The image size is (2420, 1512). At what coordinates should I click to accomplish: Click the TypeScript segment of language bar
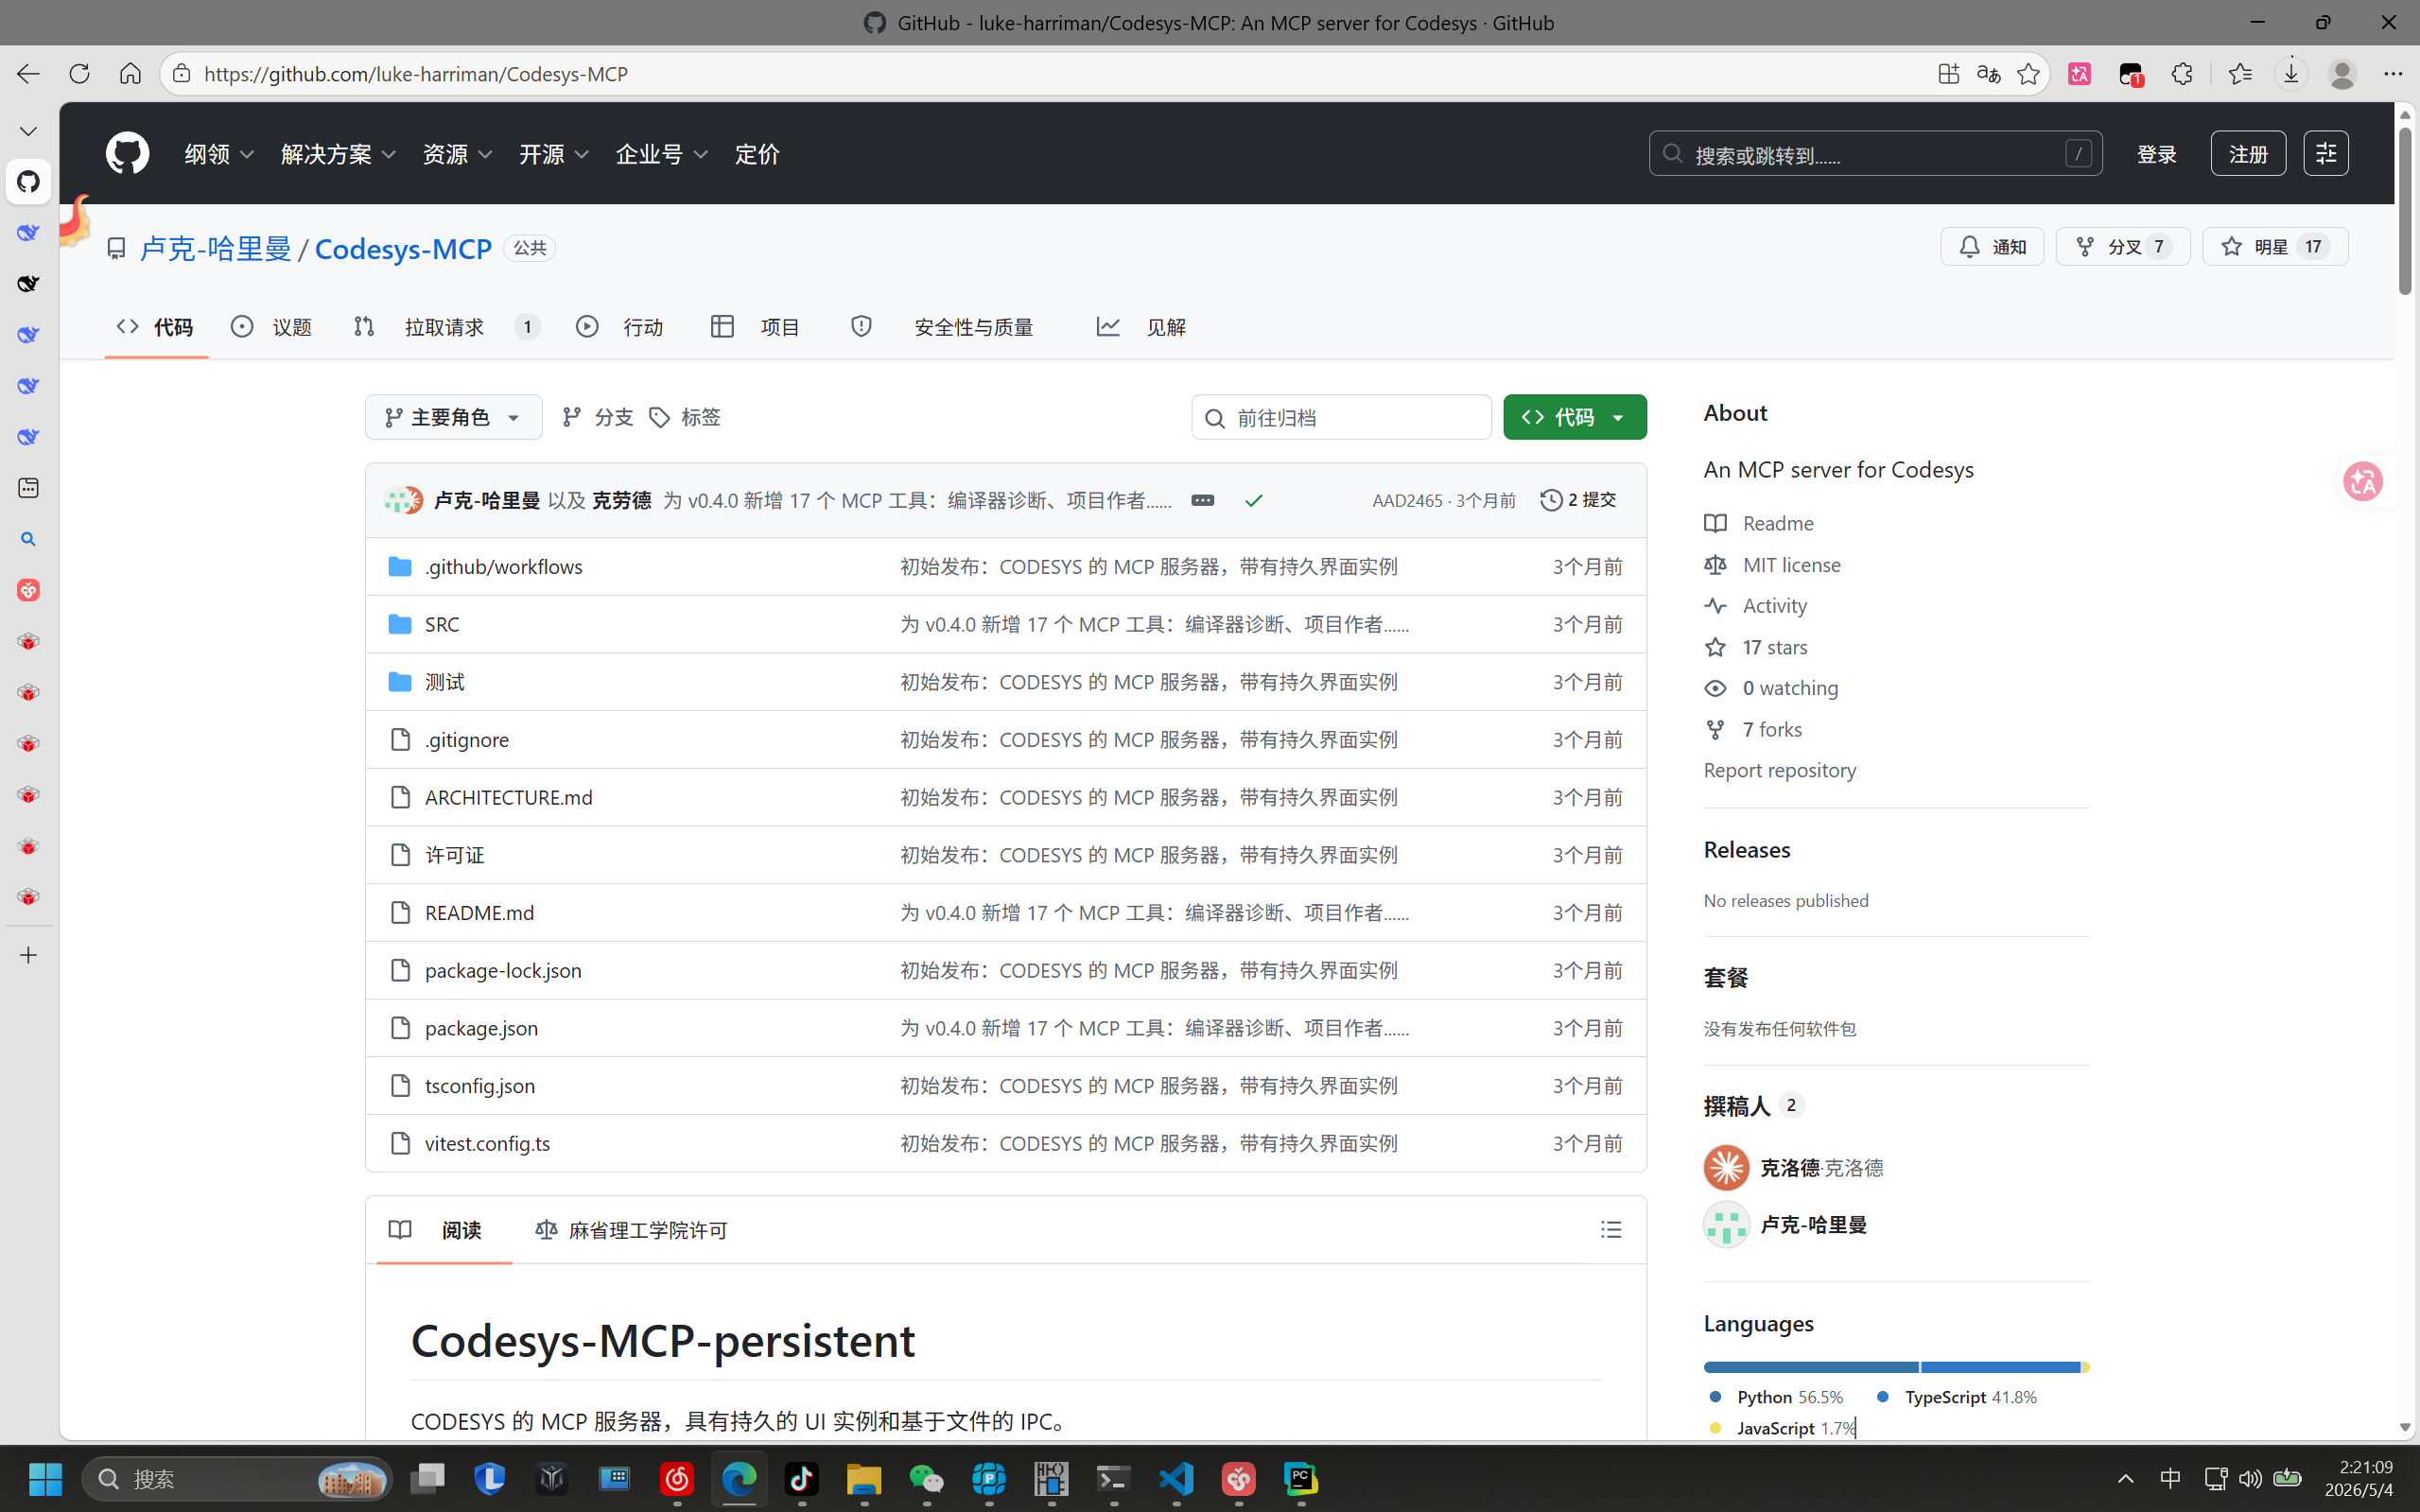tap(2000, 1367)
